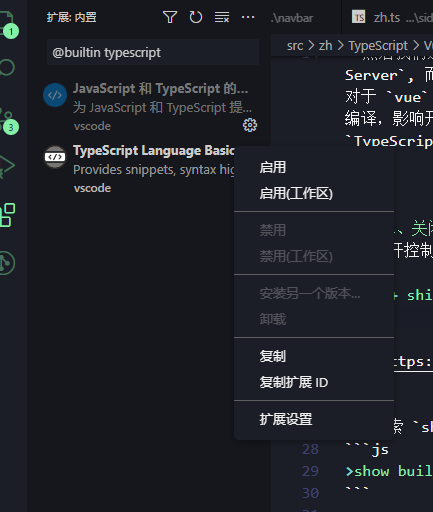
Task: Click the JavaScript extension blue logo
Action: pos(55,95)
